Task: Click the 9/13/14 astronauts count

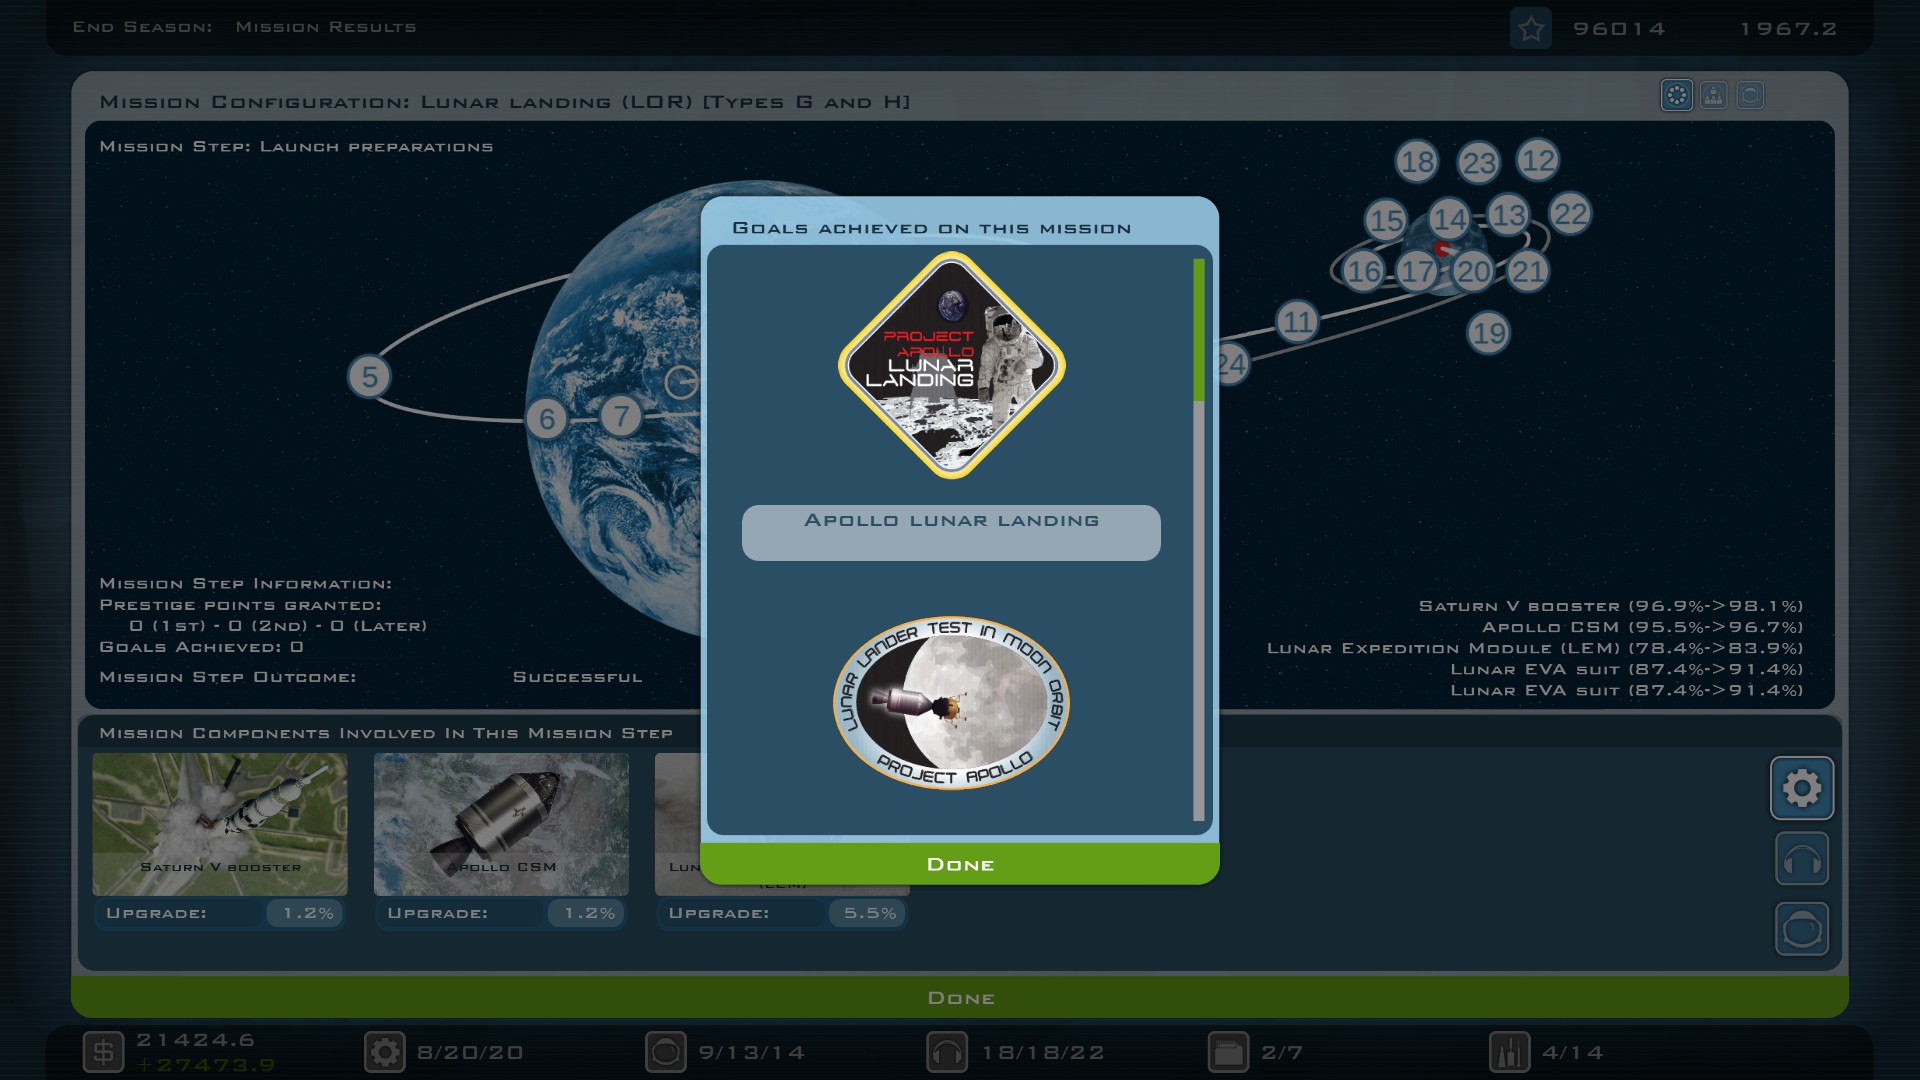Action: coord(752,1052)
